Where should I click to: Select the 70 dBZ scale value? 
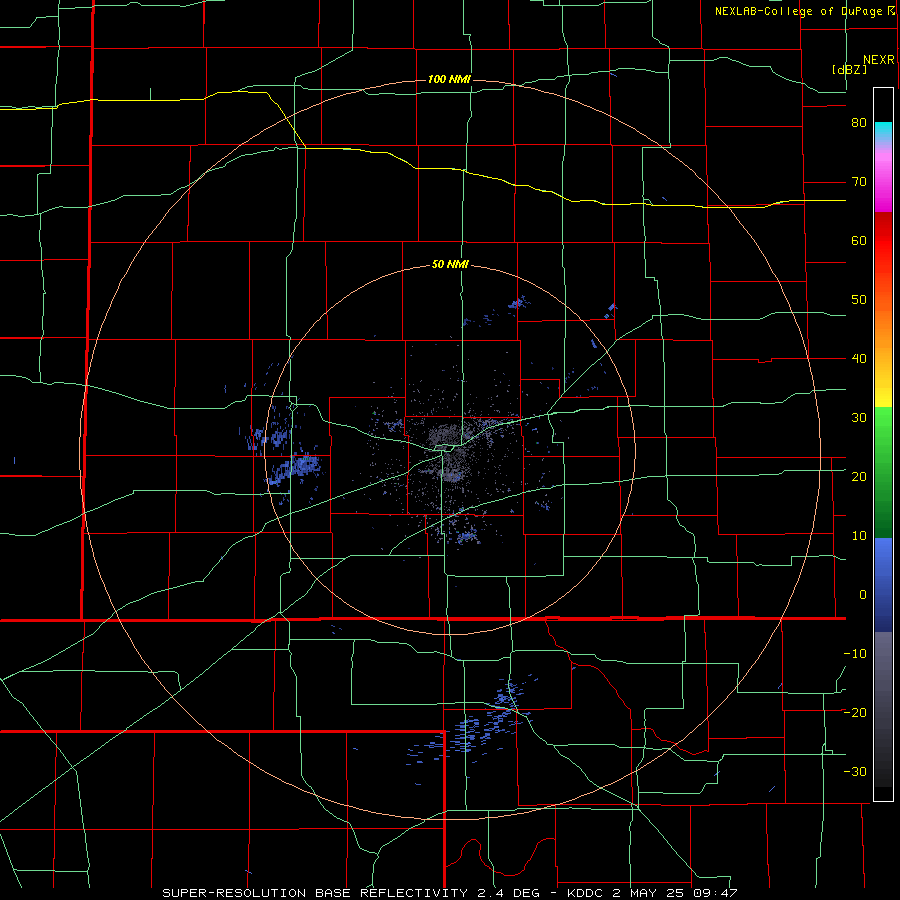[859, 182]
